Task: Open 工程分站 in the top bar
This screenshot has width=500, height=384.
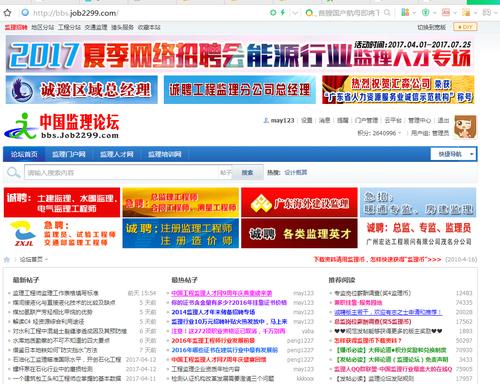Action: [x=69, y=27]
